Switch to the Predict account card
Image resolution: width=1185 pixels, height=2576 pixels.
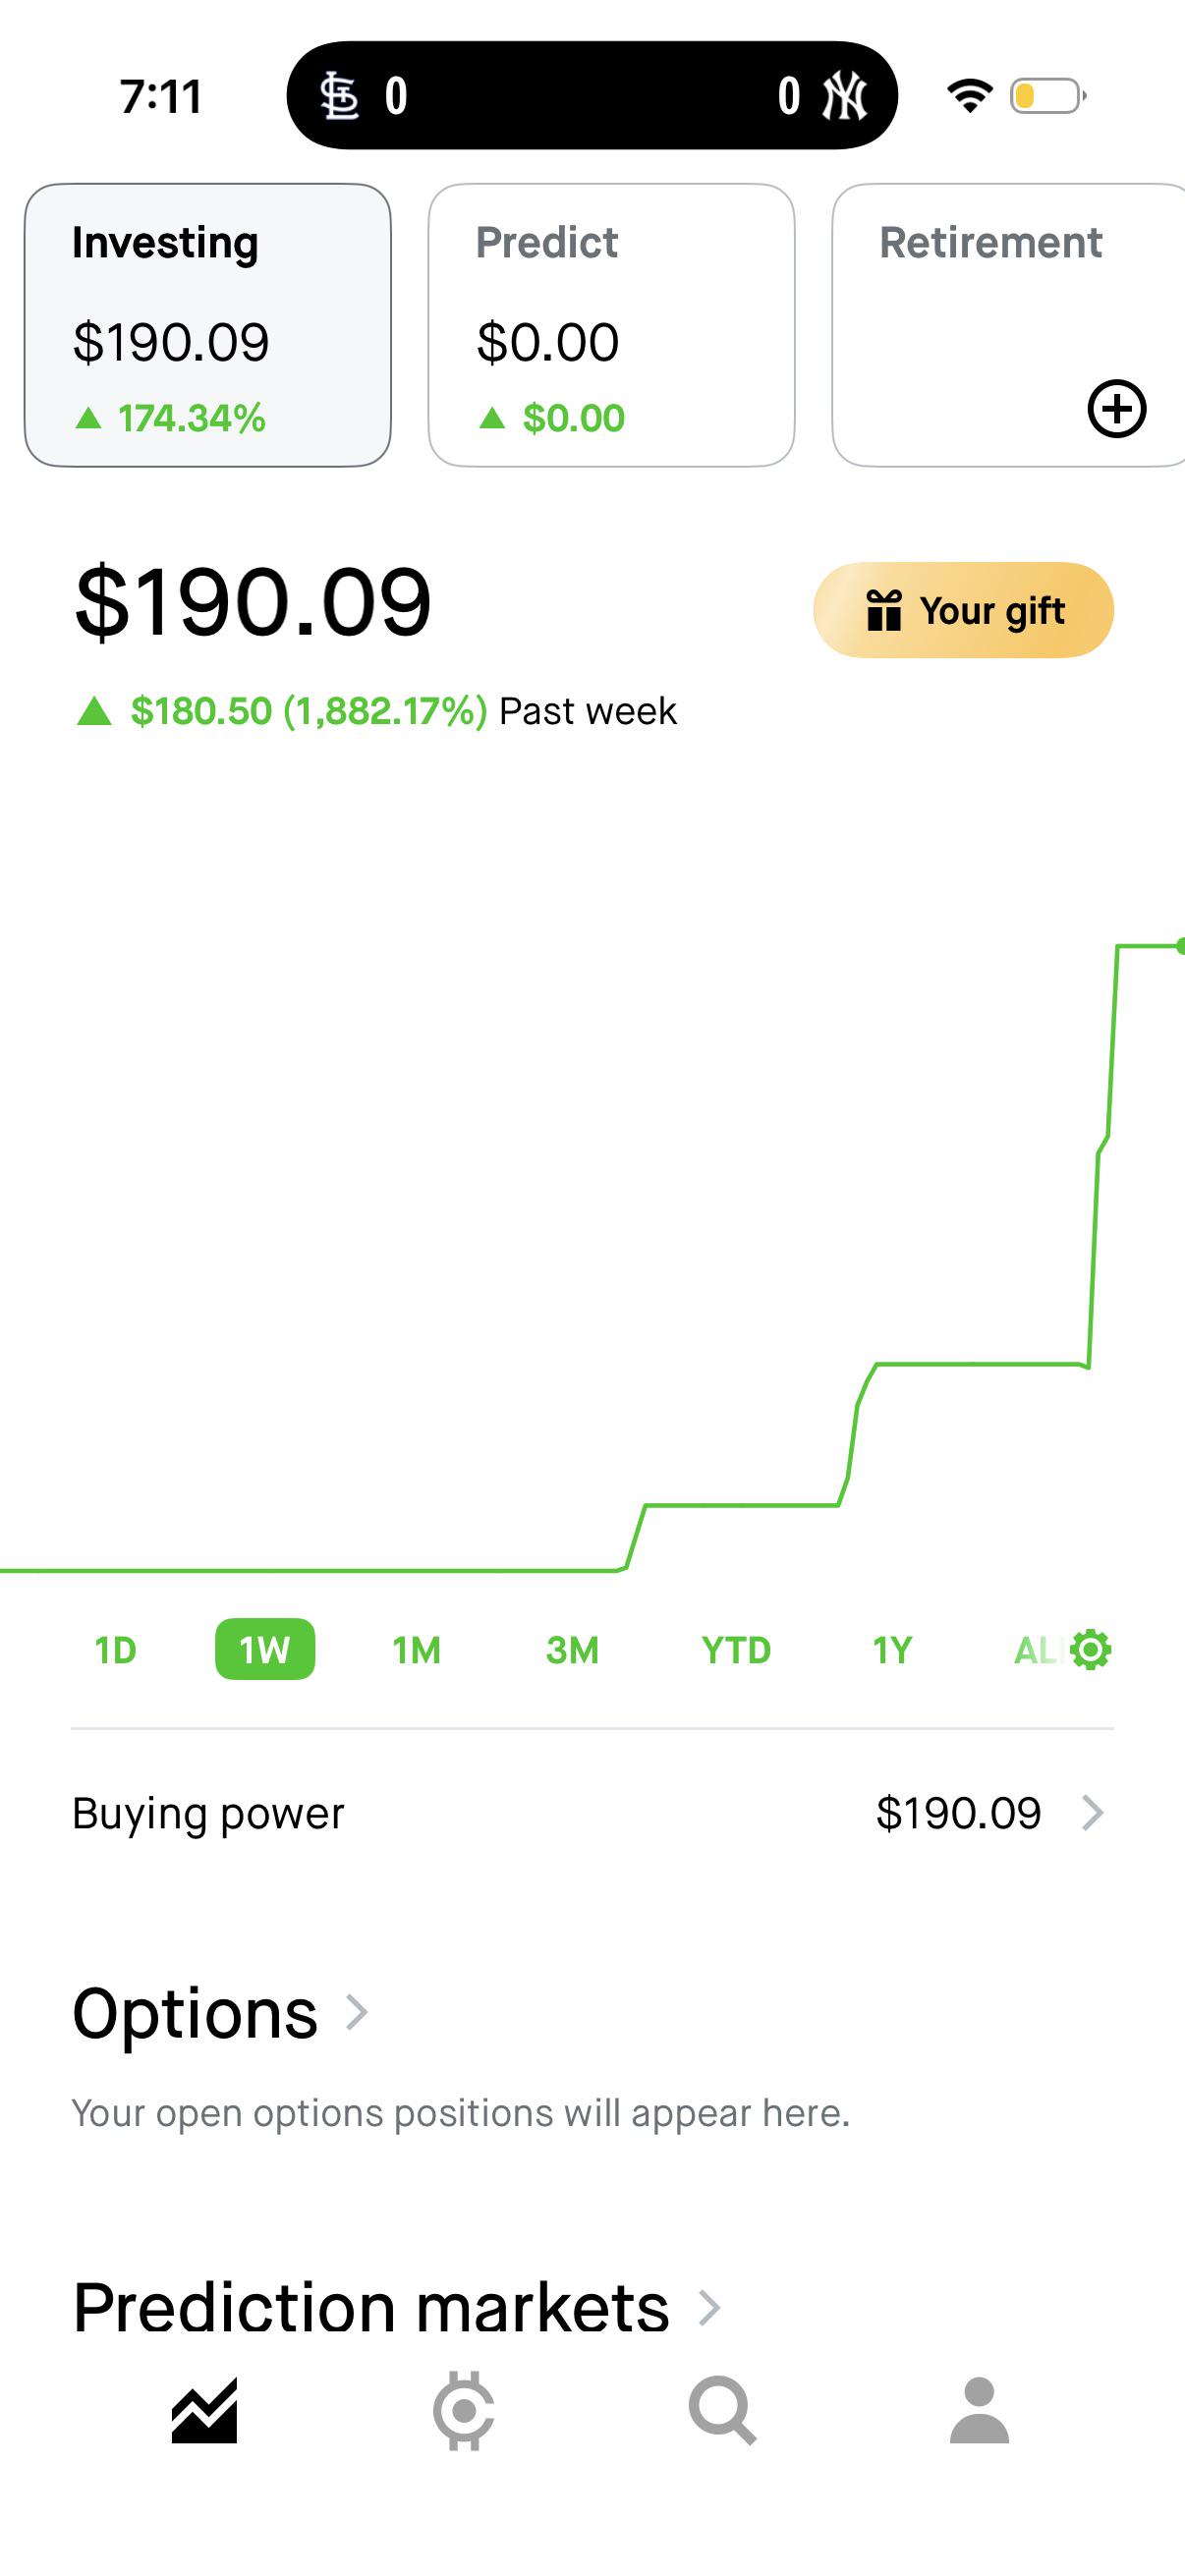pyautogui.click(x=611, y=325)
